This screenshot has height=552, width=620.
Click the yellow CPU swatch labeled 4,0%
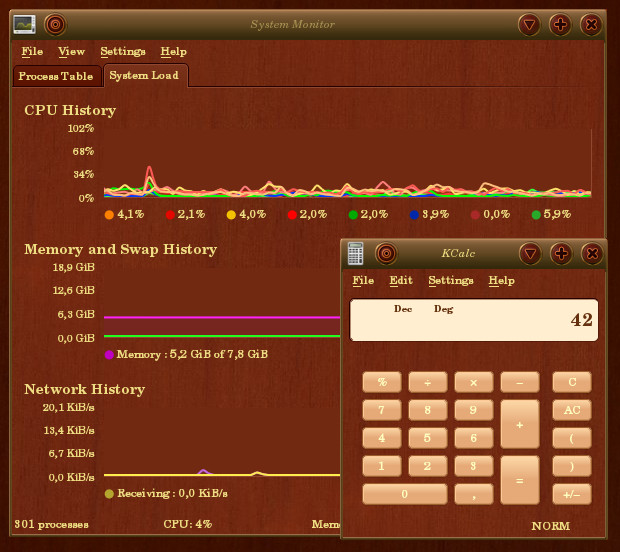(231, 215)
